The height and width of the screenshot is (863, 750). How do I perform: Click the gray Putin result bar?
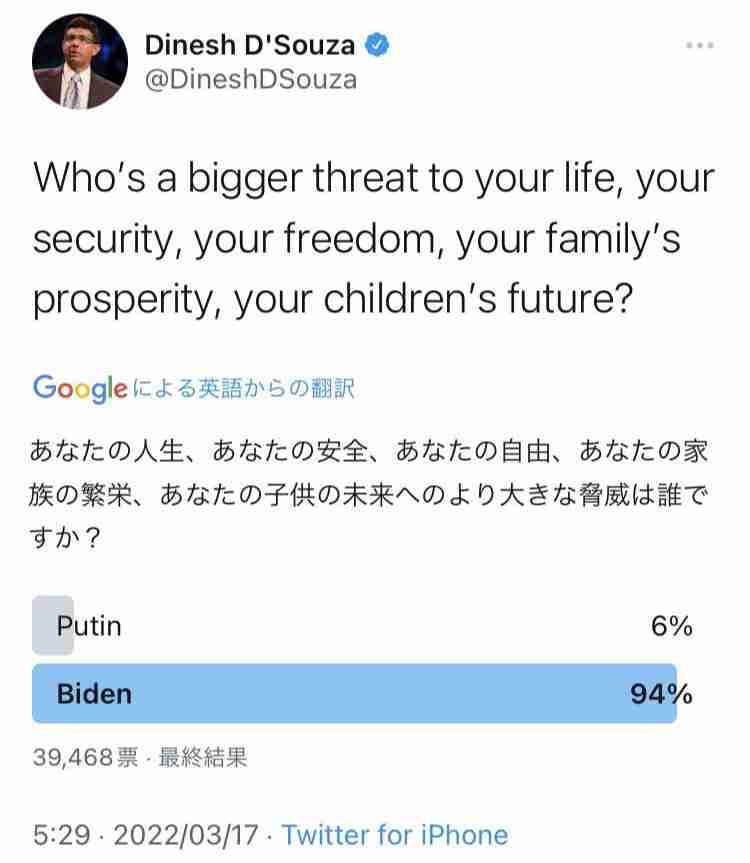(x=53, y=625)
